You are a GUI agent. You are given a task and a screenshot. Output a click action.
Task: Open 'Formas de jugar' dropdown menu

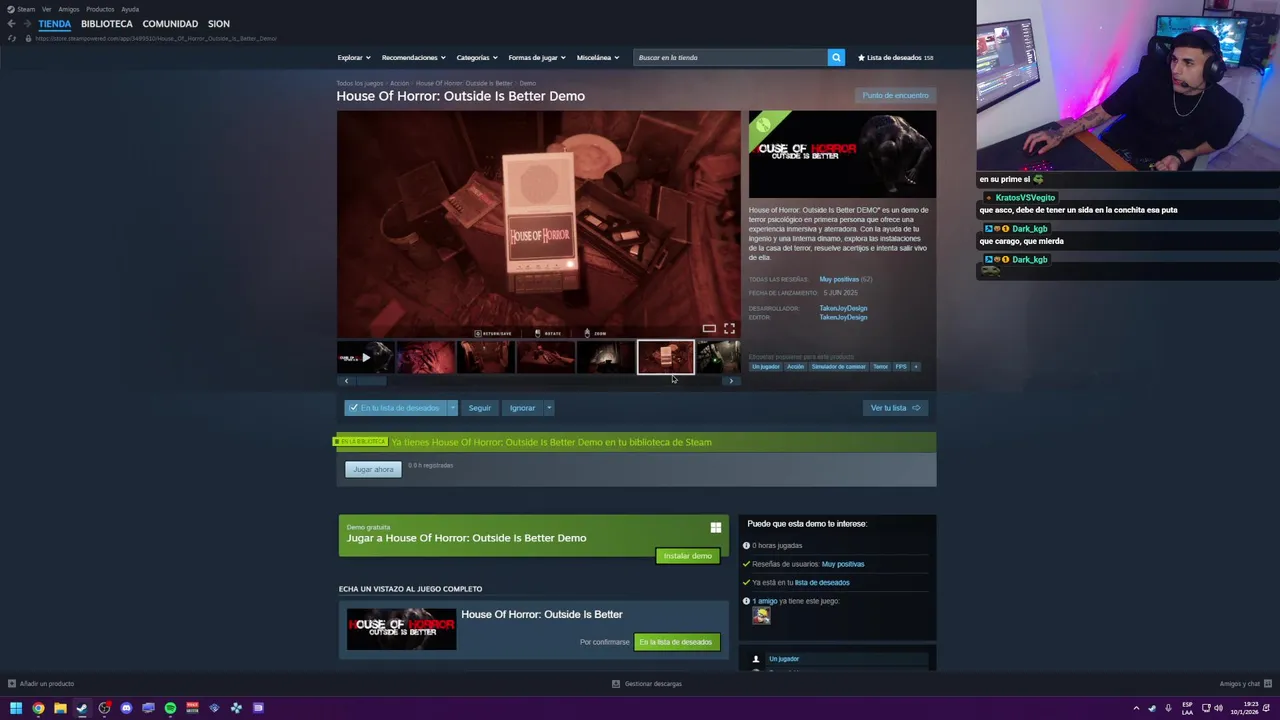537,57
